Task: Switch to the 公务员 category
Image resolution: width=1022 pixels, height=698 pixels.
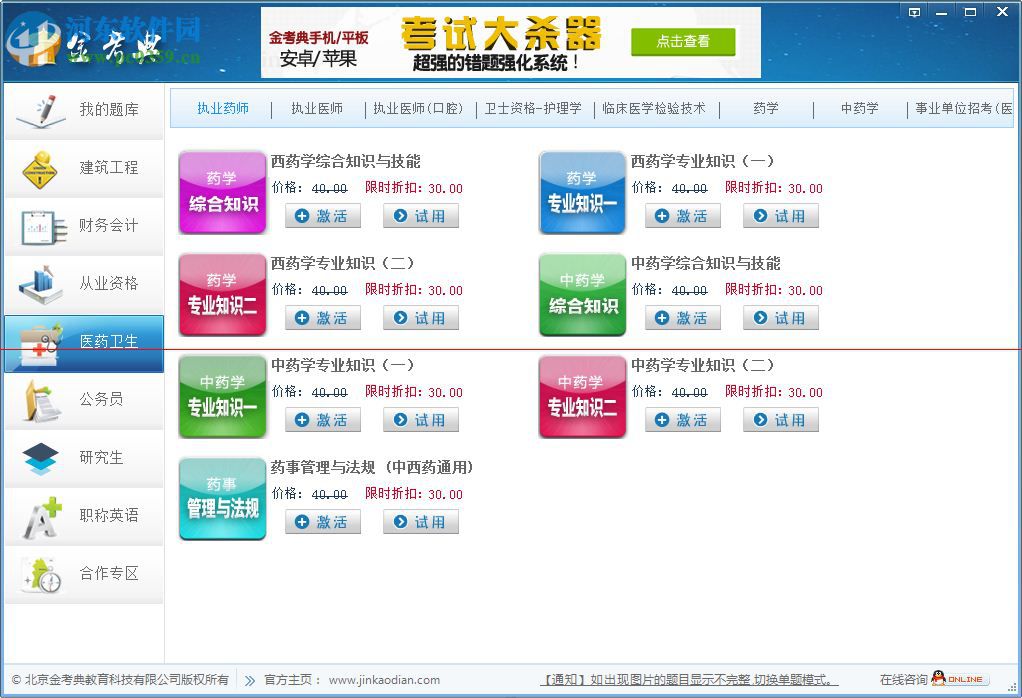Action: pyautogui.click(x=83, y=400)
